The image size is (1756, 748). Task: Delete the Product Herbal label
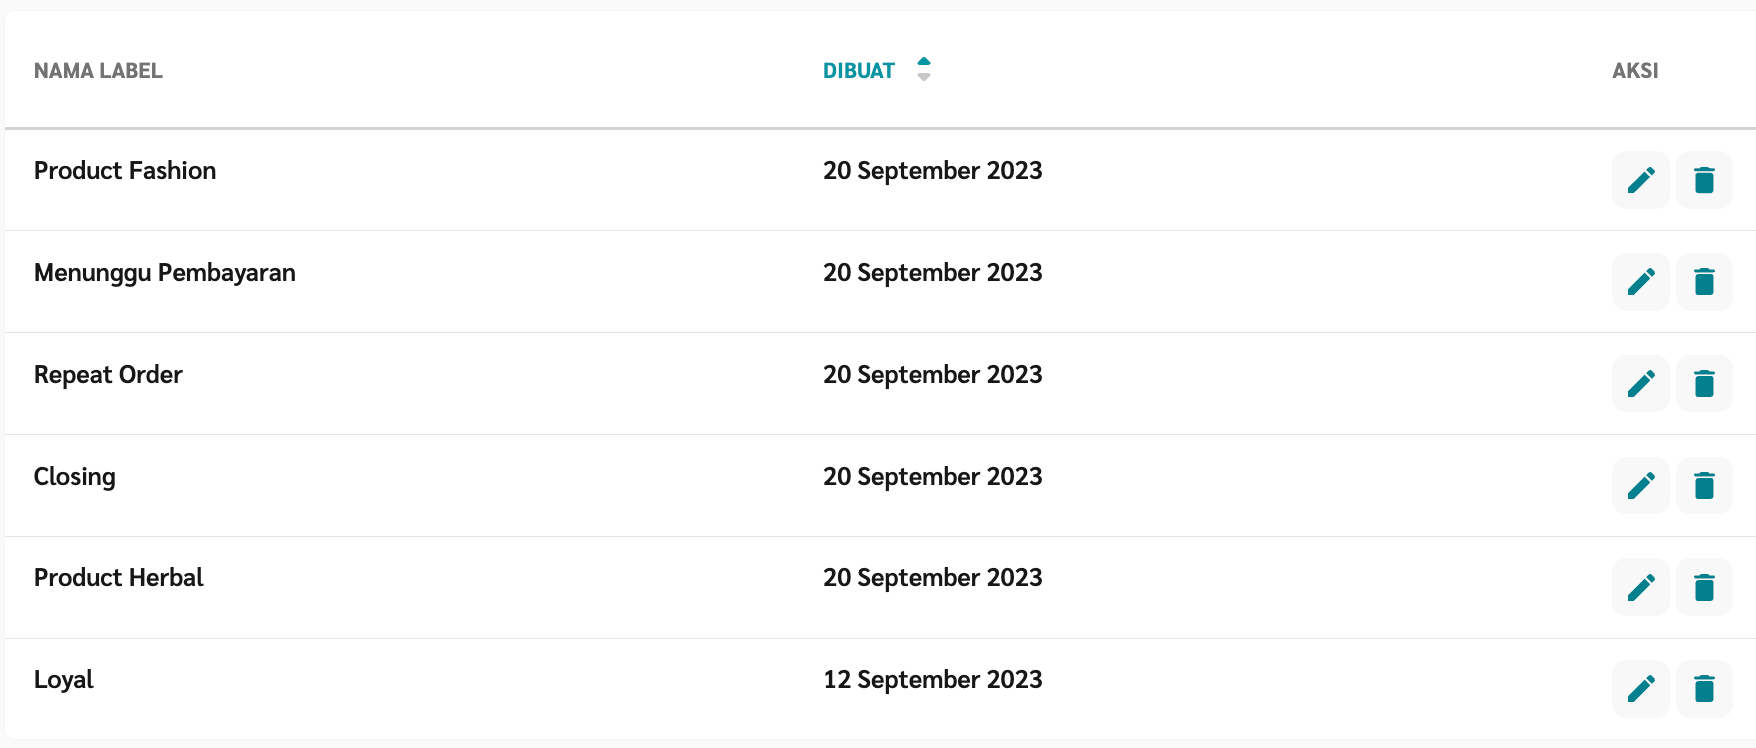point(1704,587)
